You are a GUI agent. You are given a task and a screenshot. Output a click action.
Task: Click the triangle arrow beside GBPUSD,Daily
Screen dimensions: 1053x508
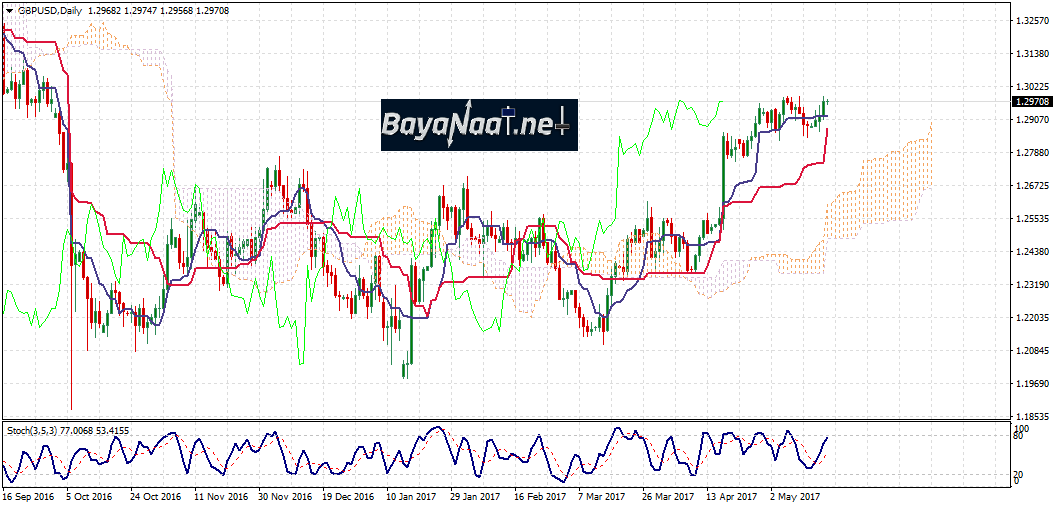click(x=9, y=10)
